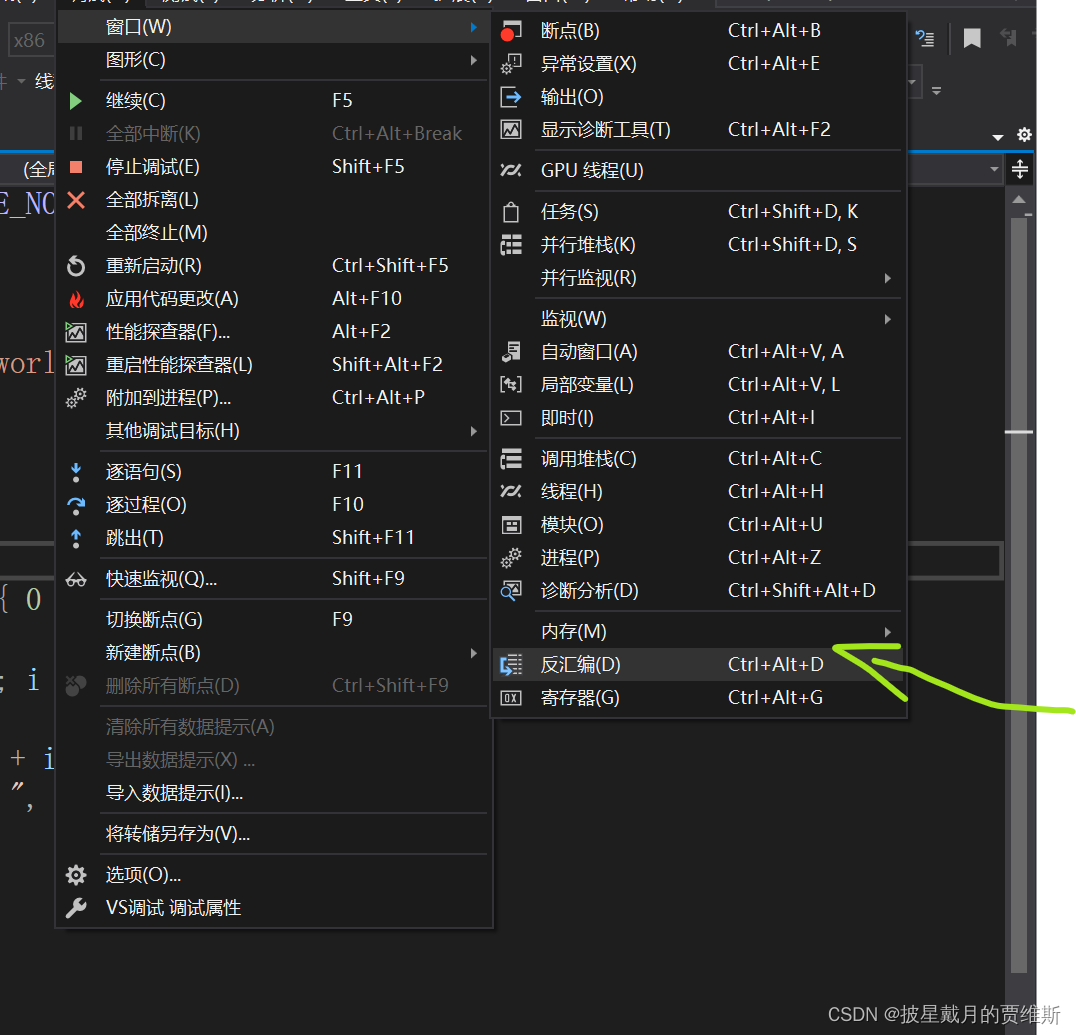The image size is (1076, 1035).
Task: Click the Disassembly icon
Action: [x=511, y=665]
